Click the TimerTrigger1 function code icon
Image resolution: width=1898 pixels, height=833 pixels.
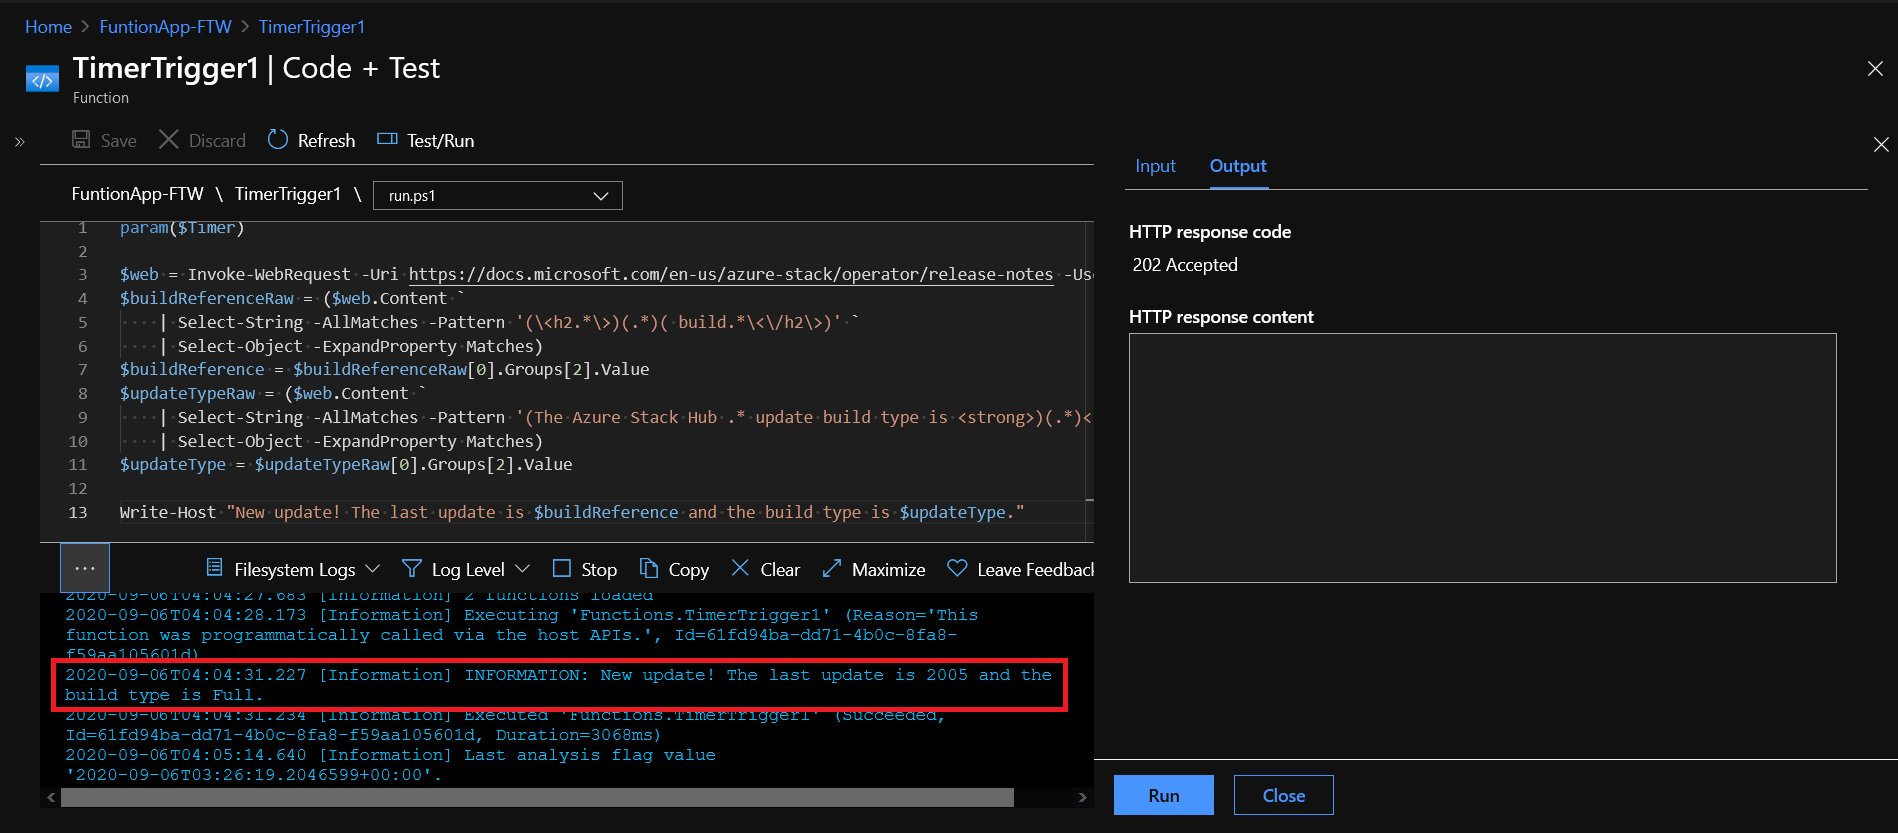click(42, 79)
